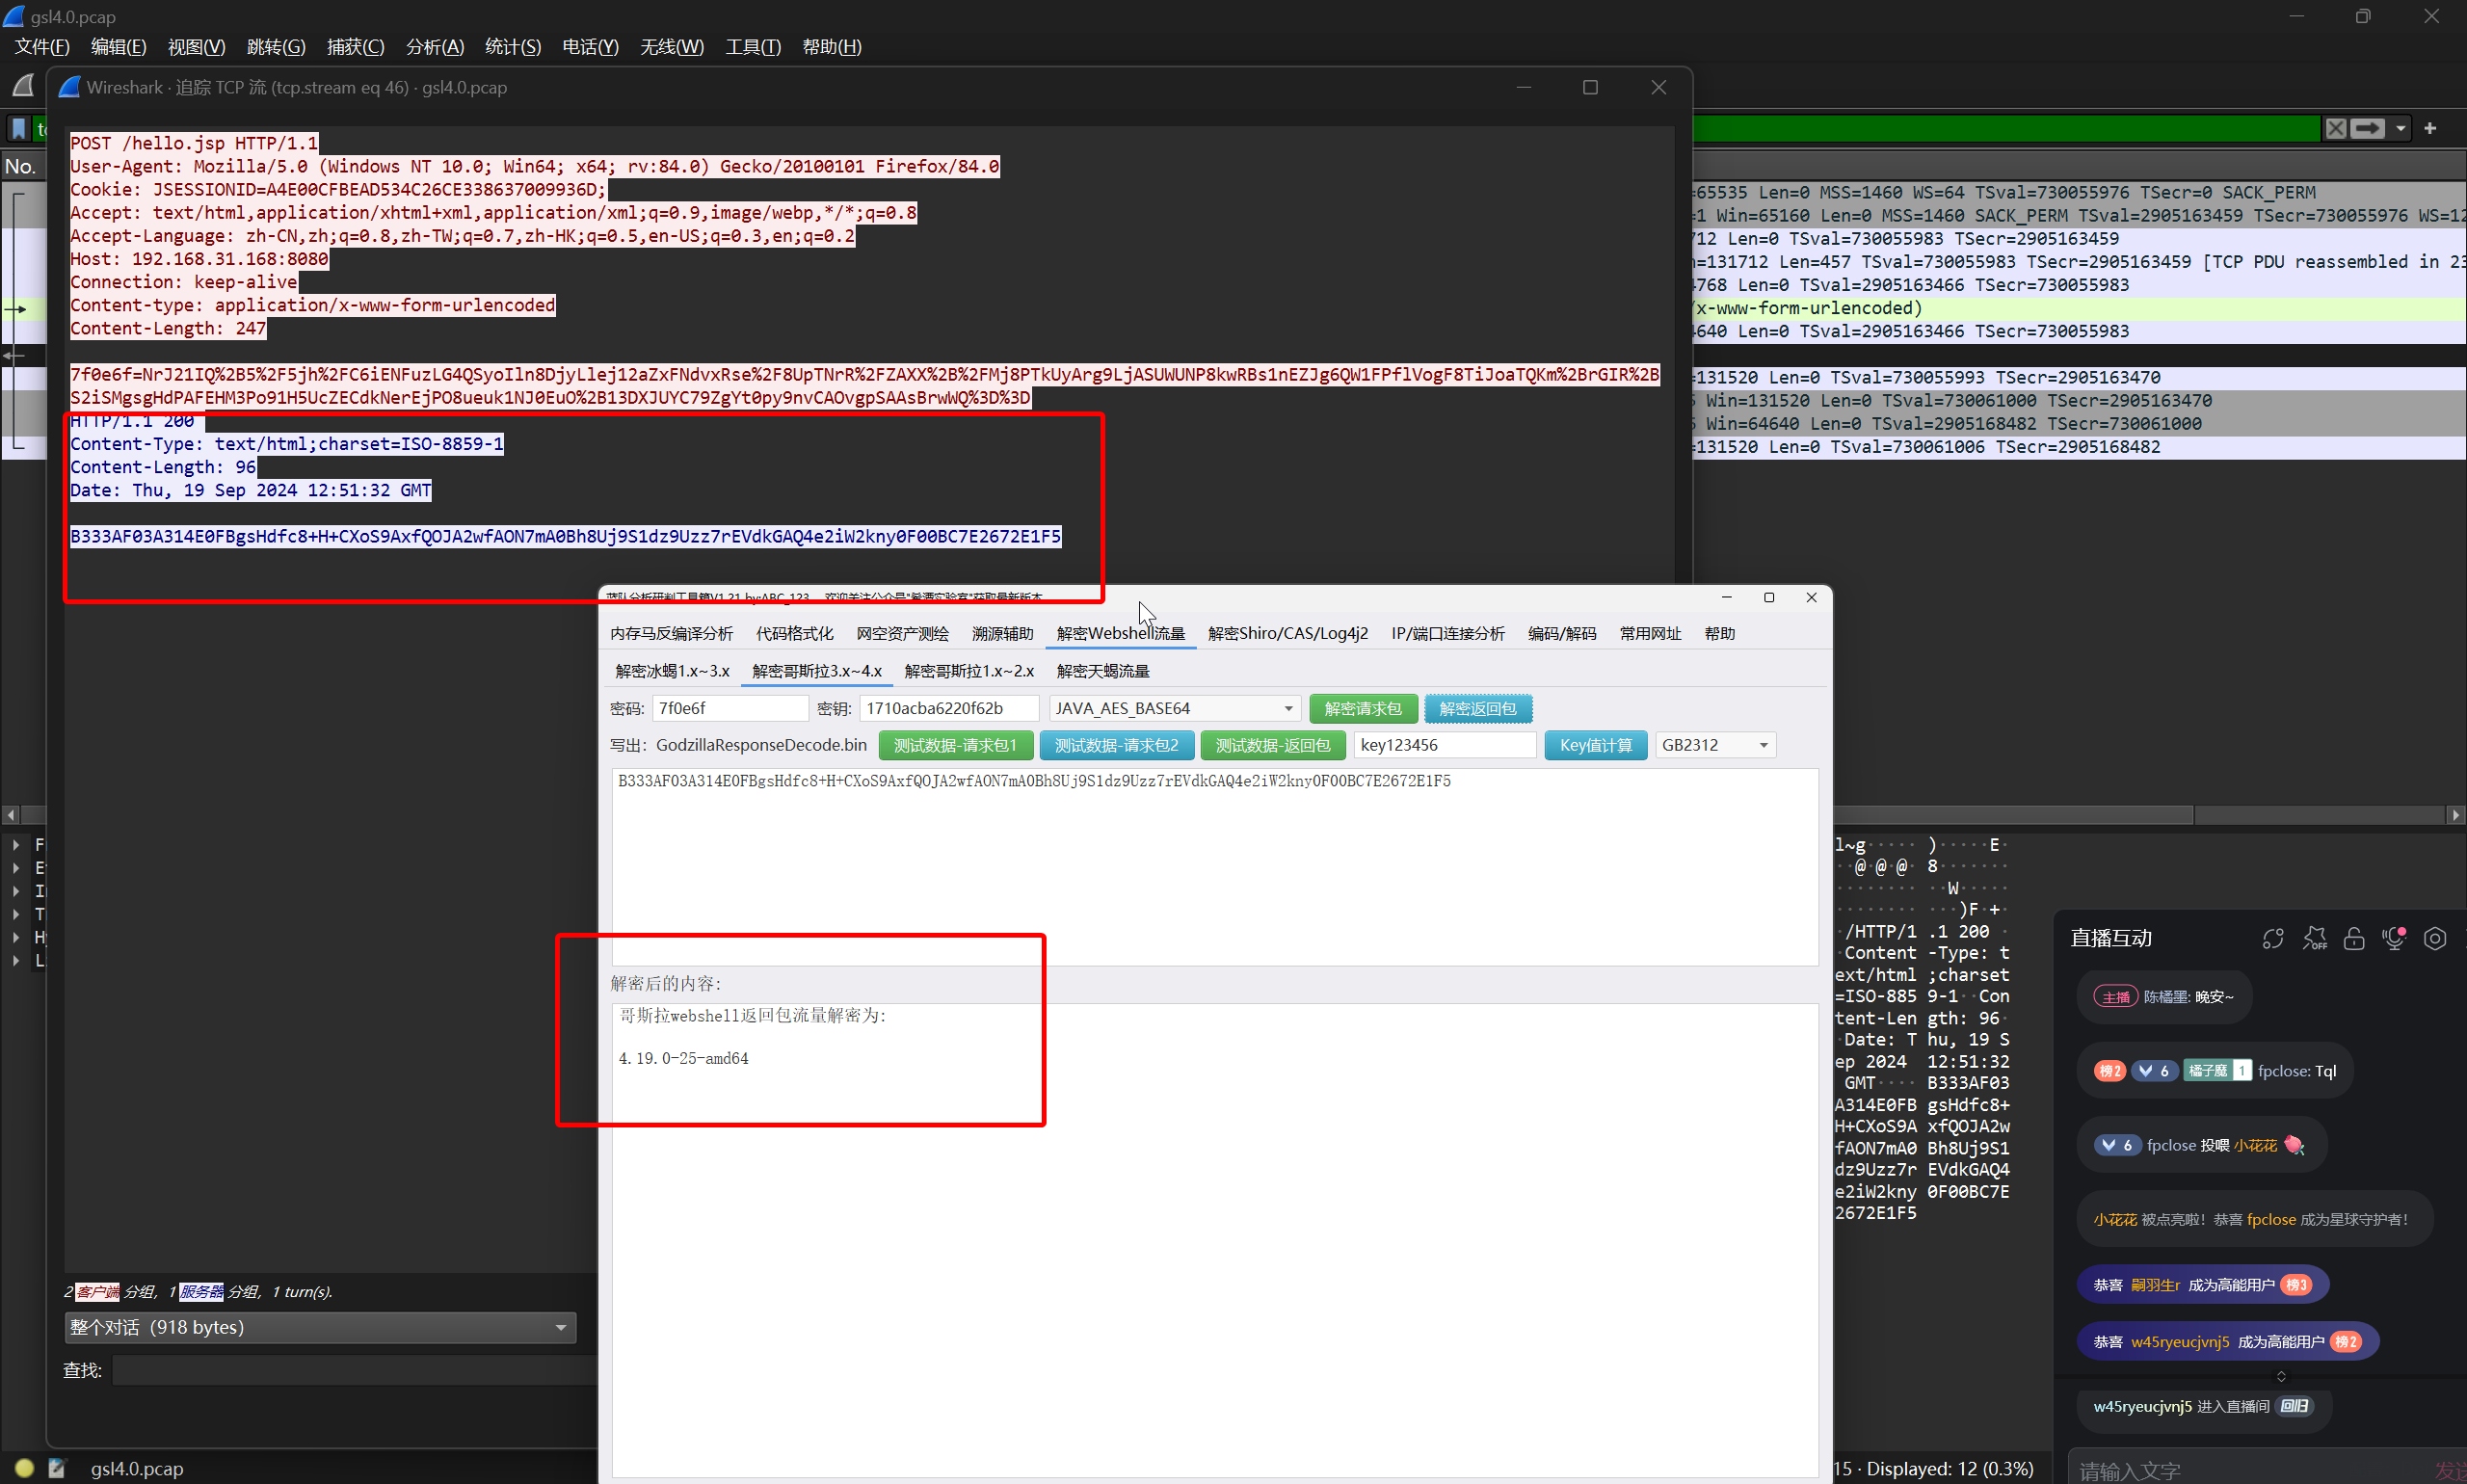Open the 视图(V) menu
This screenshot has width=2467, height=1484.
(196, 47)
